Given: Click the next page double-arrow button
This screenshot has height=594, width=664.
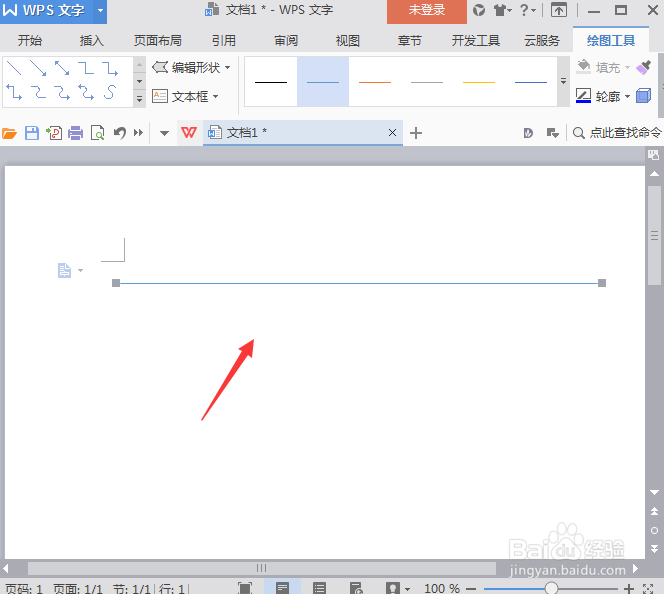Looking at the screenshot, I should coord(654,549).
